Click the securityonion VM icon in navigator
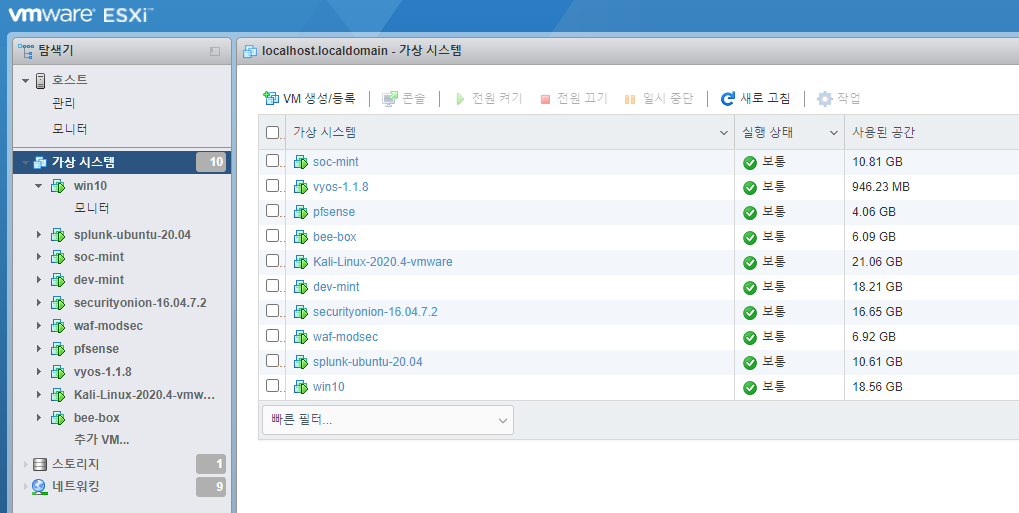This screenshot has height=513, width=1019. pos(58,303)
